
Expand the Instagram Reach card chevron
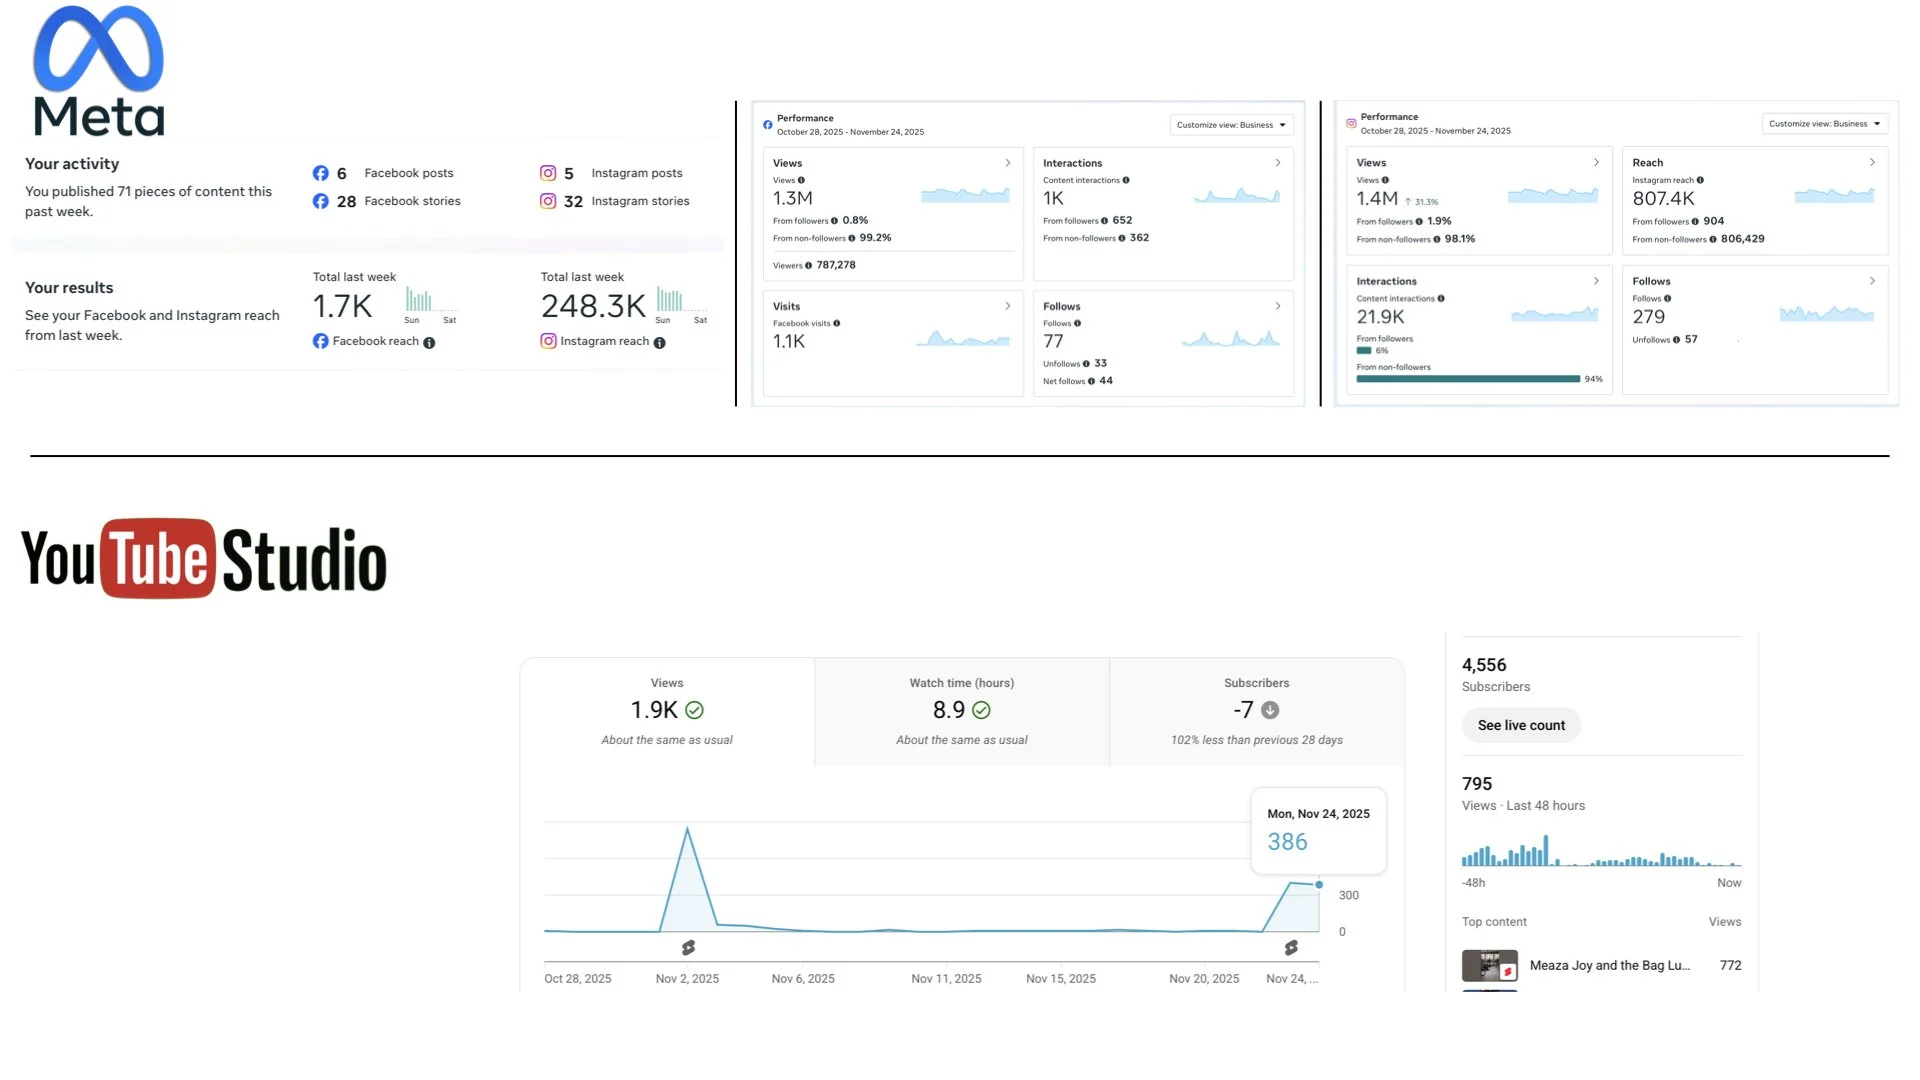1872,162
